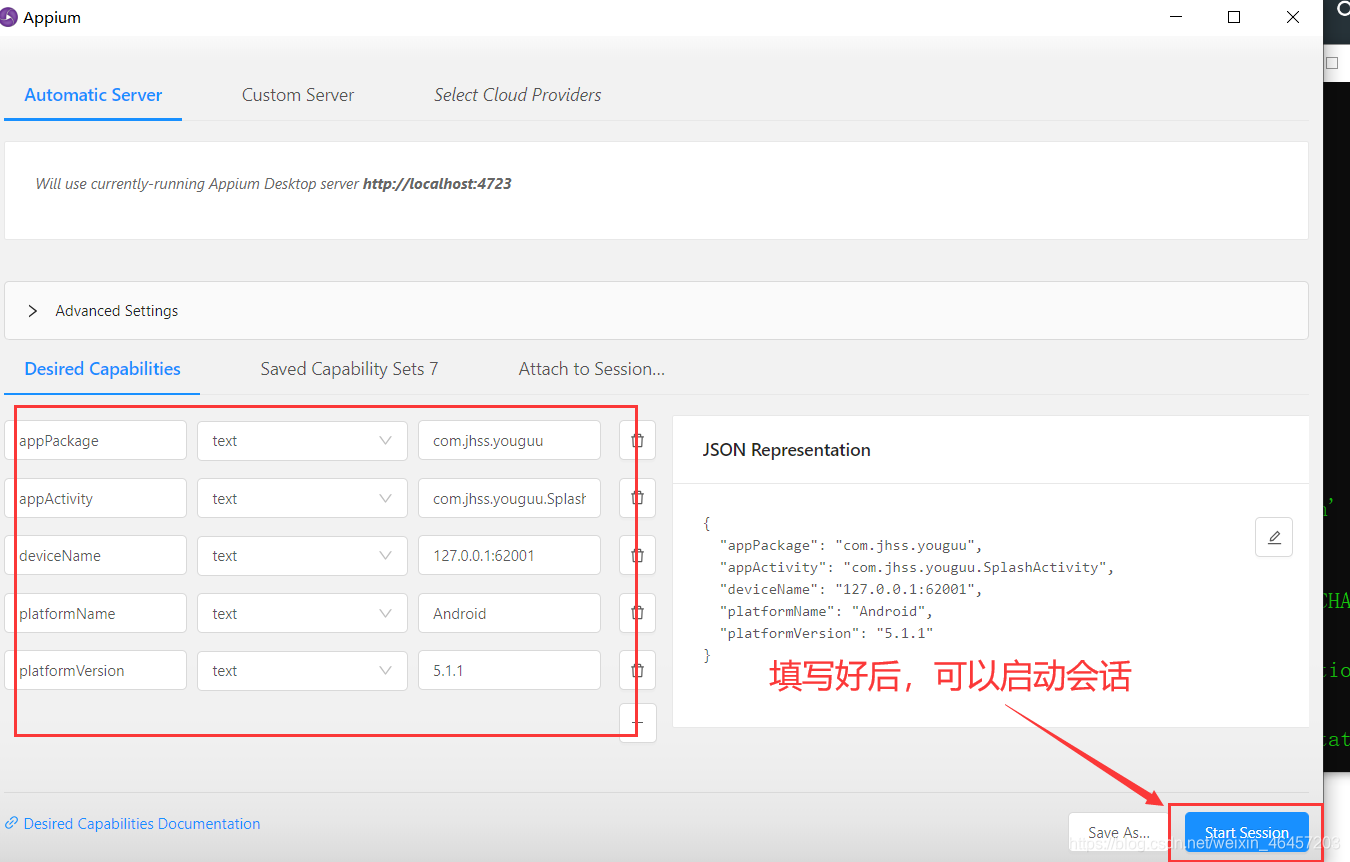Add a new capability row with plus button

[637, 722]
